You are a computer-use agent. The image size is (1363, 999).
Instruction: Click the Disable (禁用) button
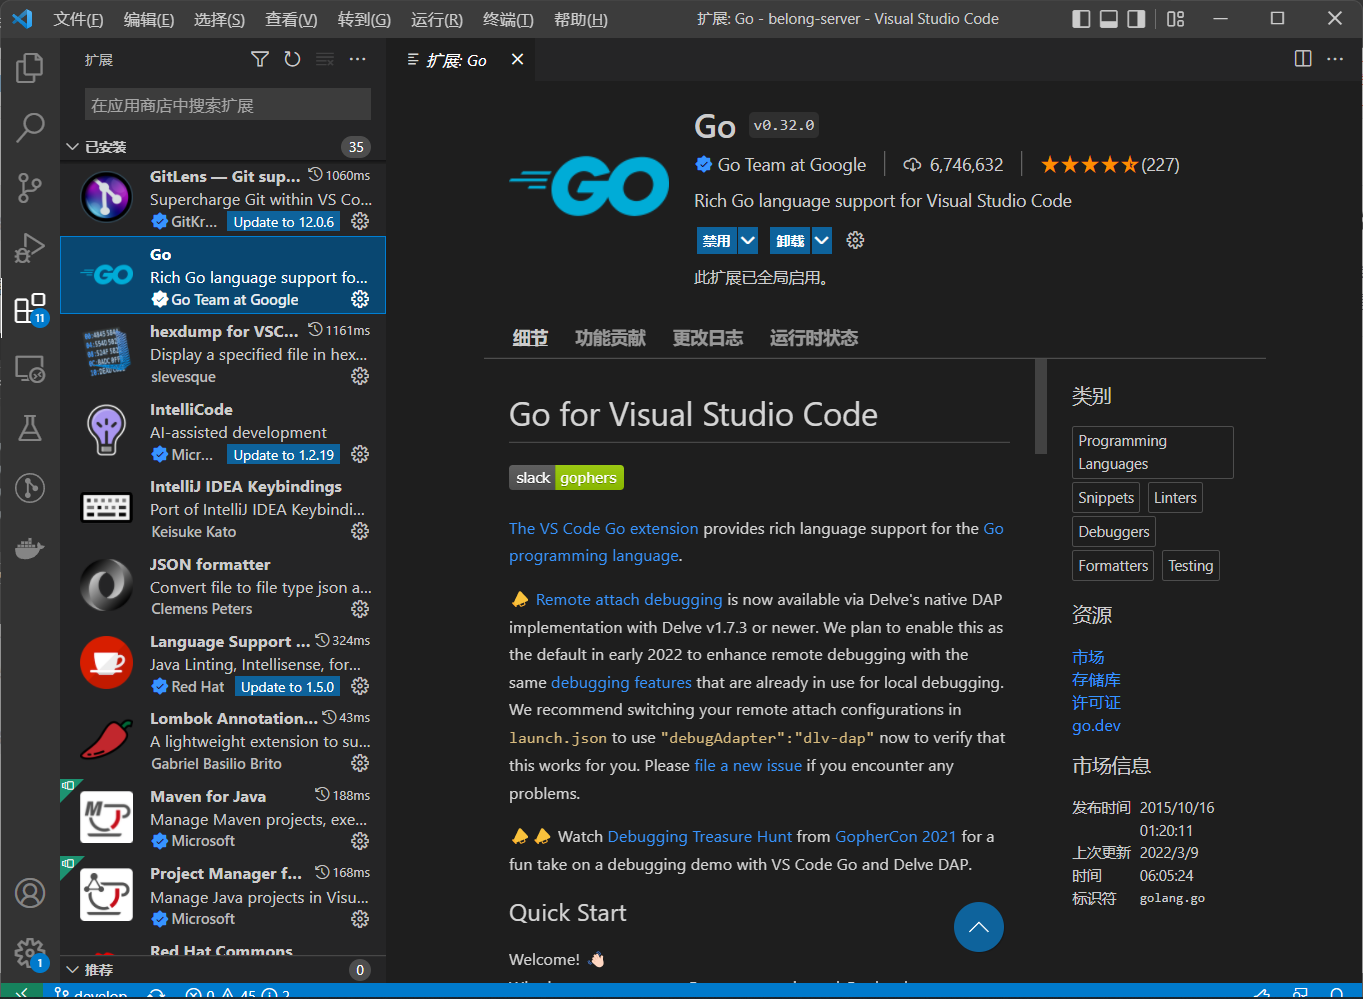coord(717,240)
